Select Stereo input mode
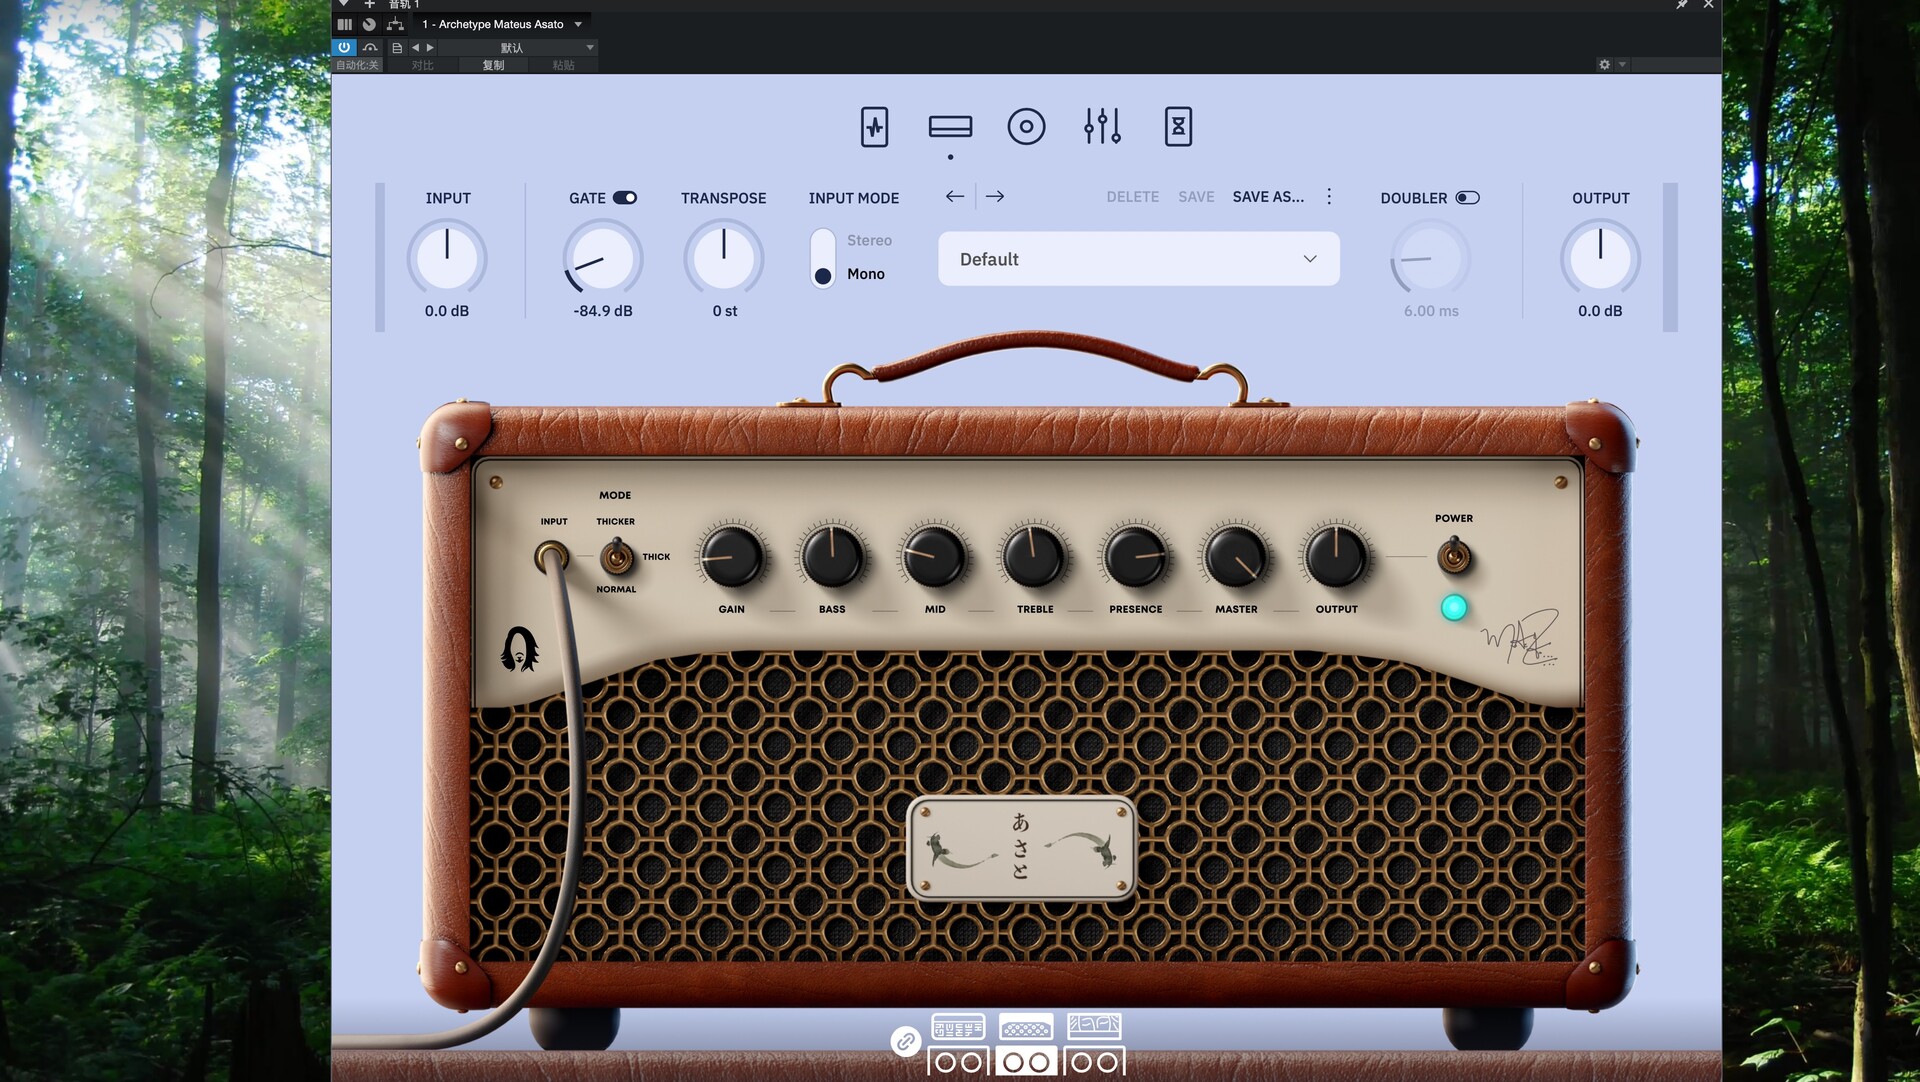 click(x=868, y=241)
